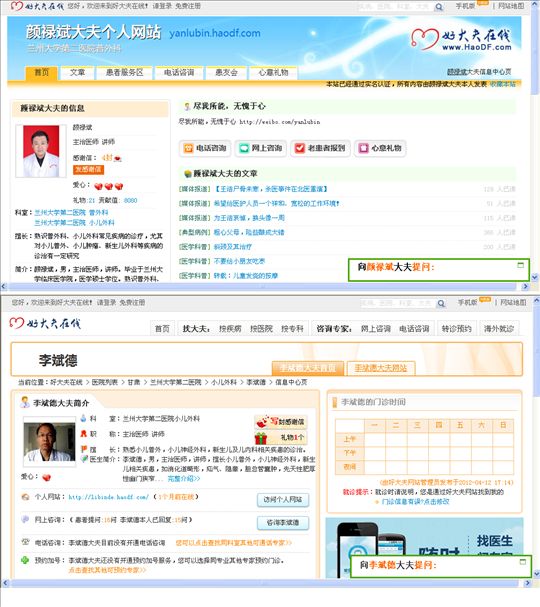The width and height of the screenshot is (540, 607).
Task: Click the 写封感谢信 hearts icon button
Action: click(x=281, y=421)
